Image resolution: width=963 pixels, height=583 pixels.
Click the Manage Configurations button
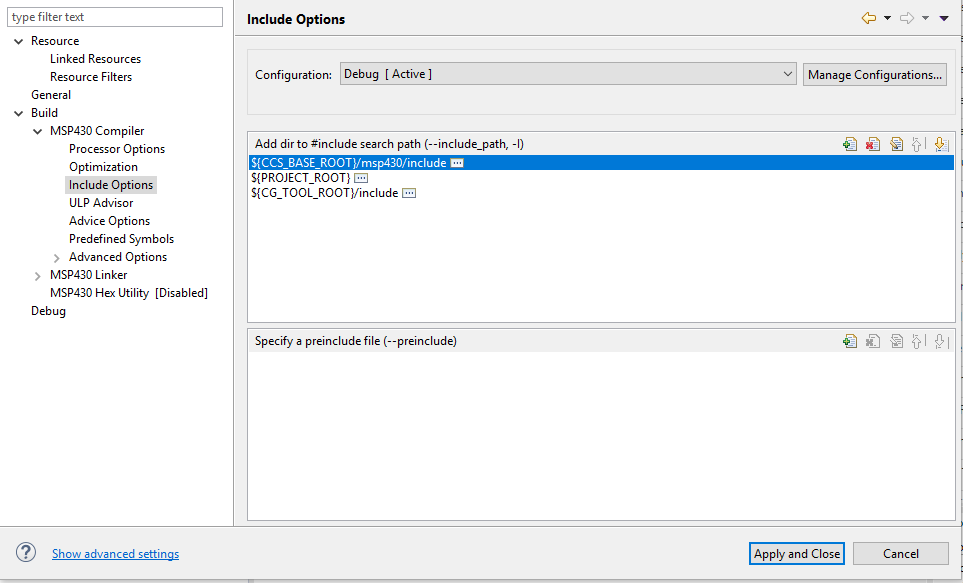pos(874,75)
